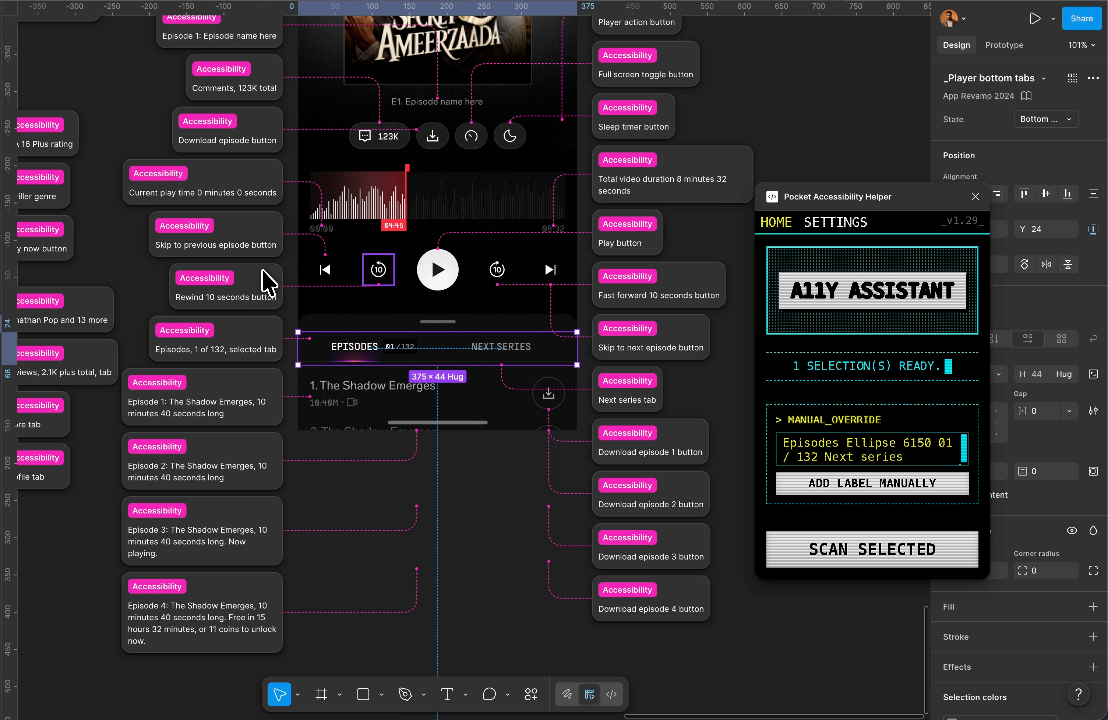Toggle layer visibility eye icon
This screenshot has width=1108, height=720.
coord(1072,531)
